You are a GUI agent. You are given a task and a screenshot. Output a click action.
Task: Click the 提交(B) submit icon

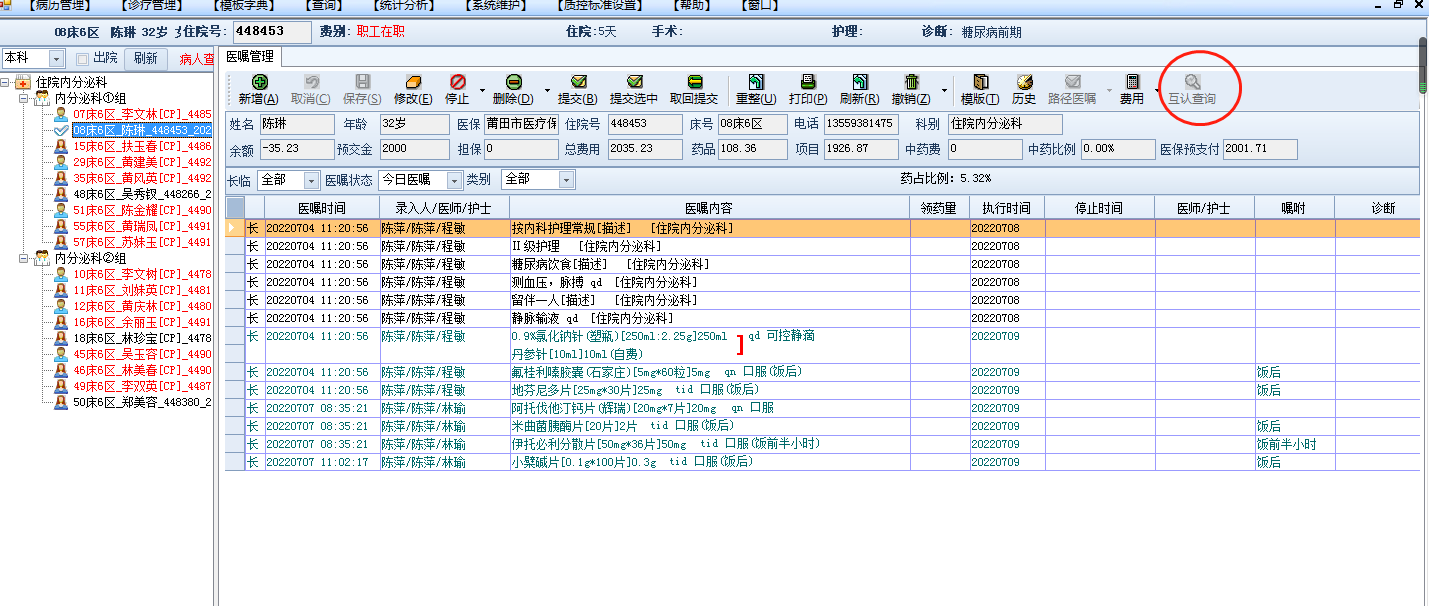[x=578, y=81]
